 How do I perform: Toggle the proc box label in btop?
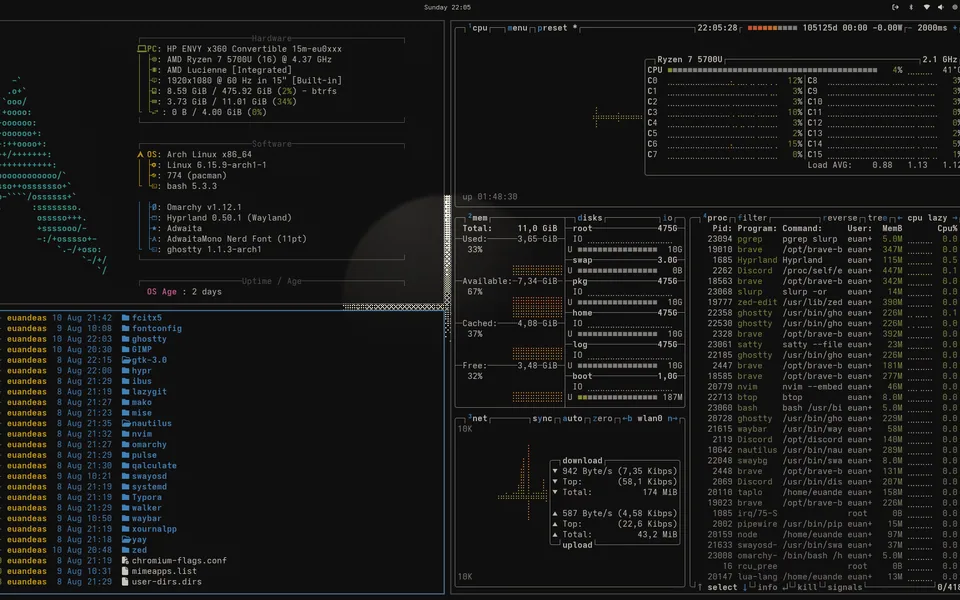716,217
